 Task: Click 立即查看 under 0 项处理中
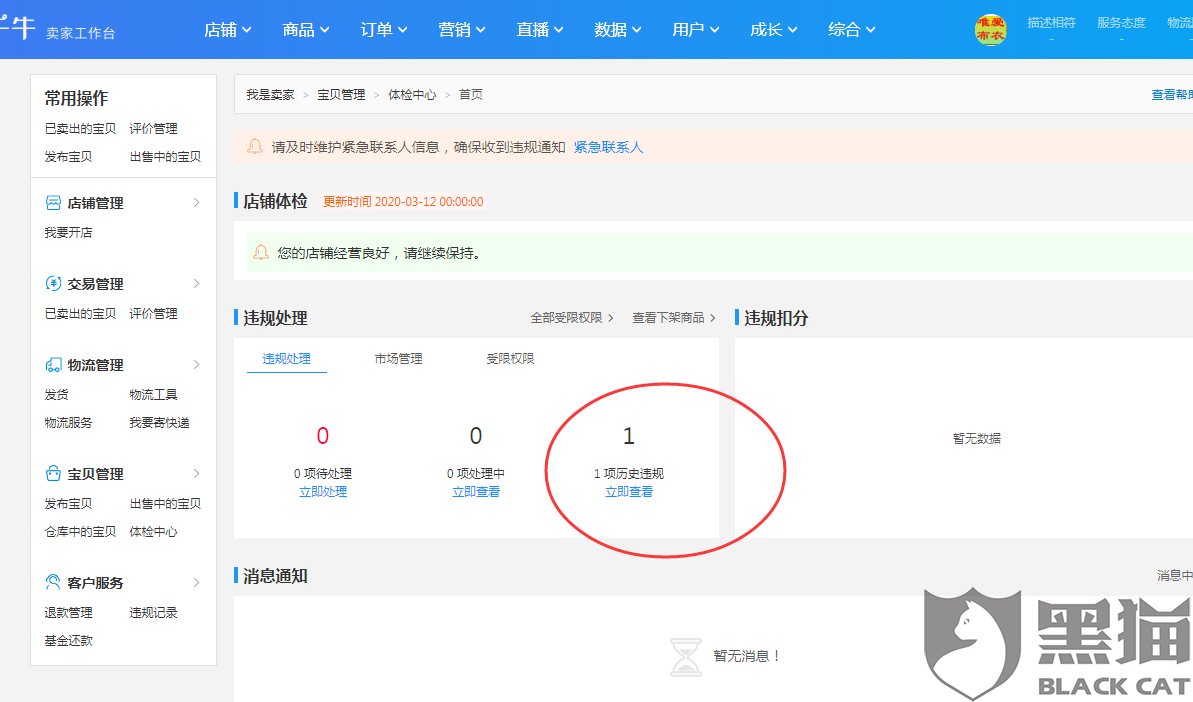point(476,492)
